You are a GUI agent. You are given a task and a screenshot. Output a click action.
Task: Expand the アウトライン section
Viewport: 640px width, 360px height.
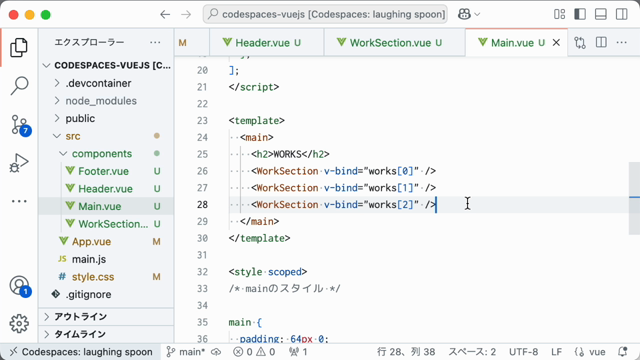(x=106, y=317)
